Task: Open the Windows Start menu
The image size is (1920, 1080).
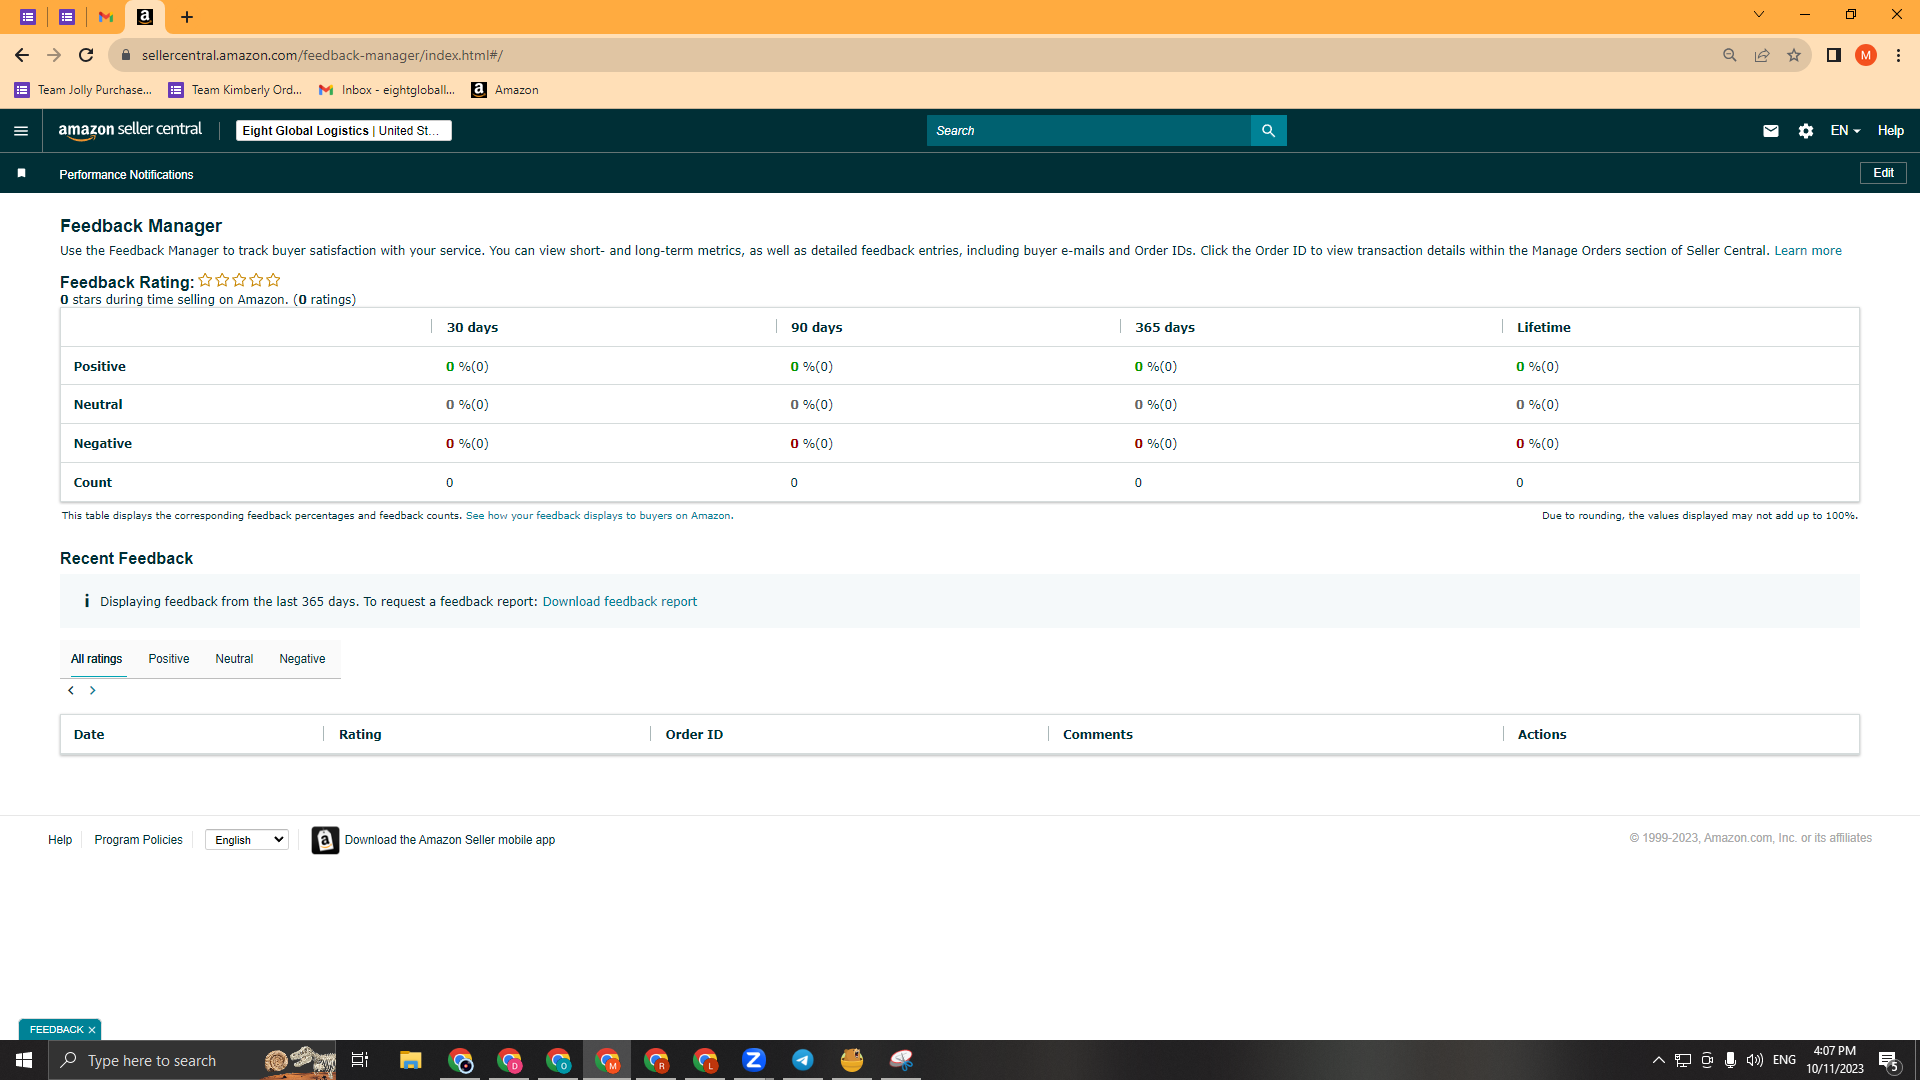Action: [x=24, y=1060]
